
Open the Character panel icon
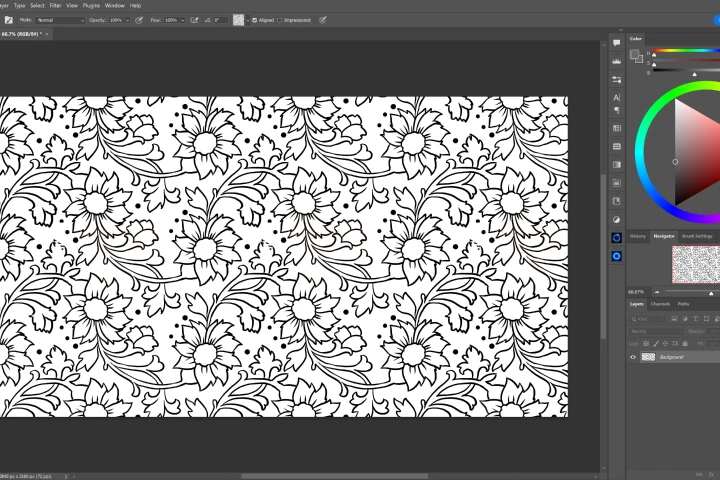coord(617,97)
